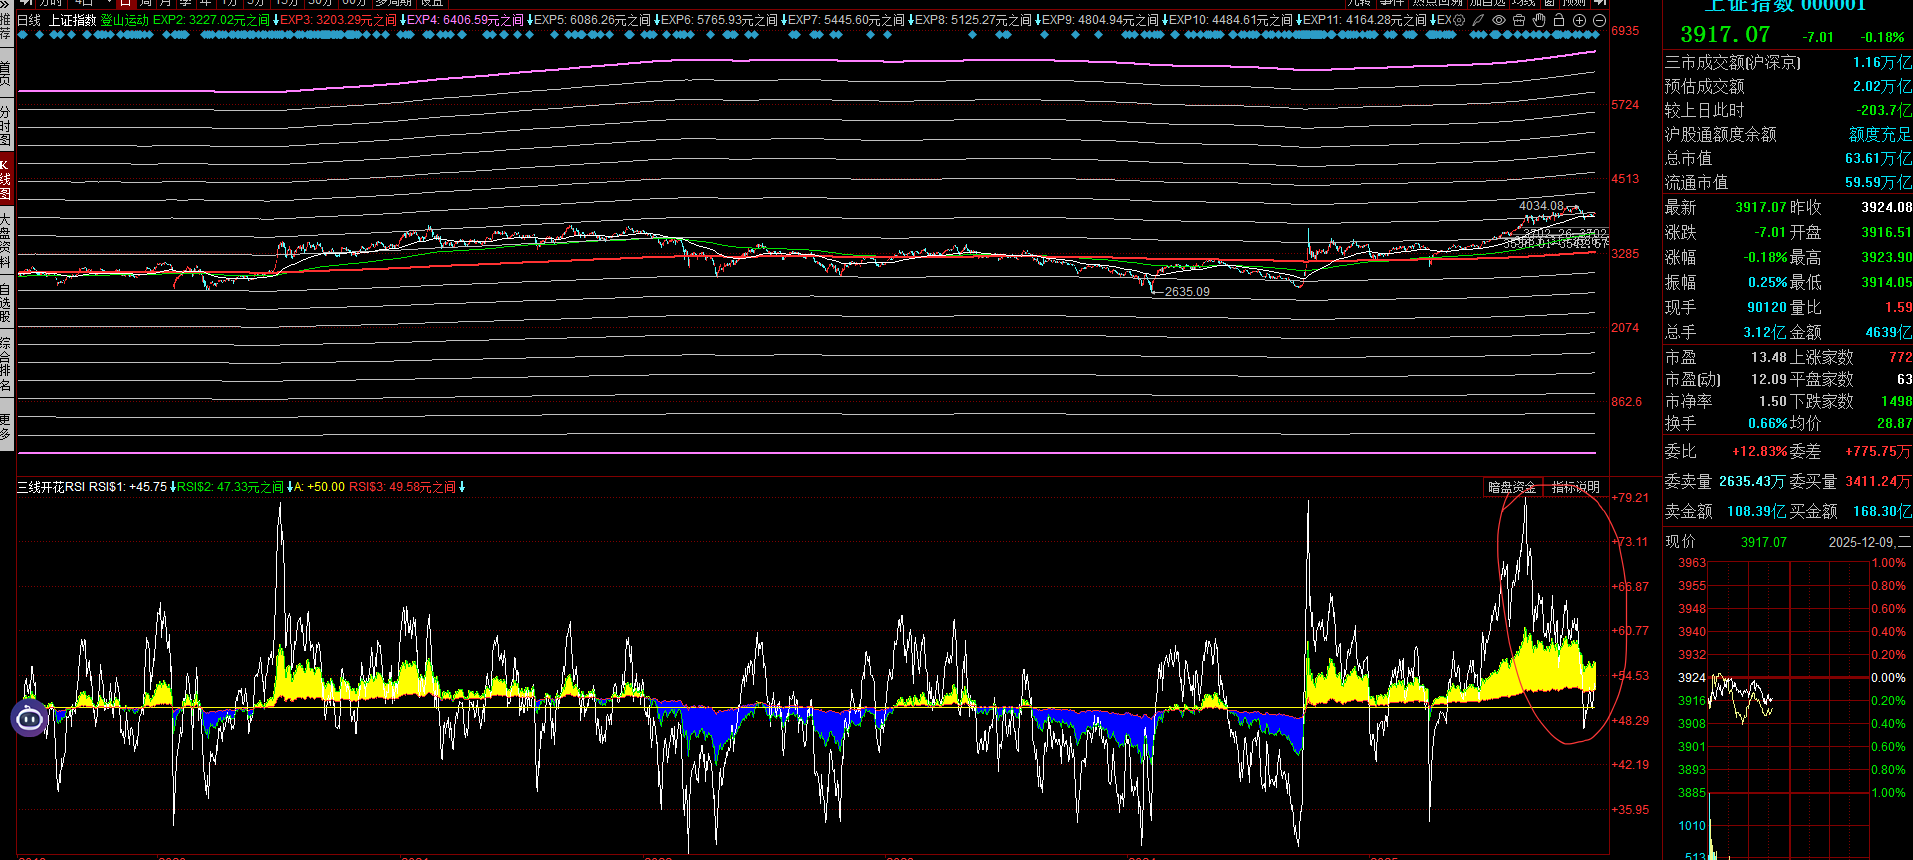The image size is (1913, 860).
Task: Open indicator settings gear after EXP11
Action: (1459, 20)
